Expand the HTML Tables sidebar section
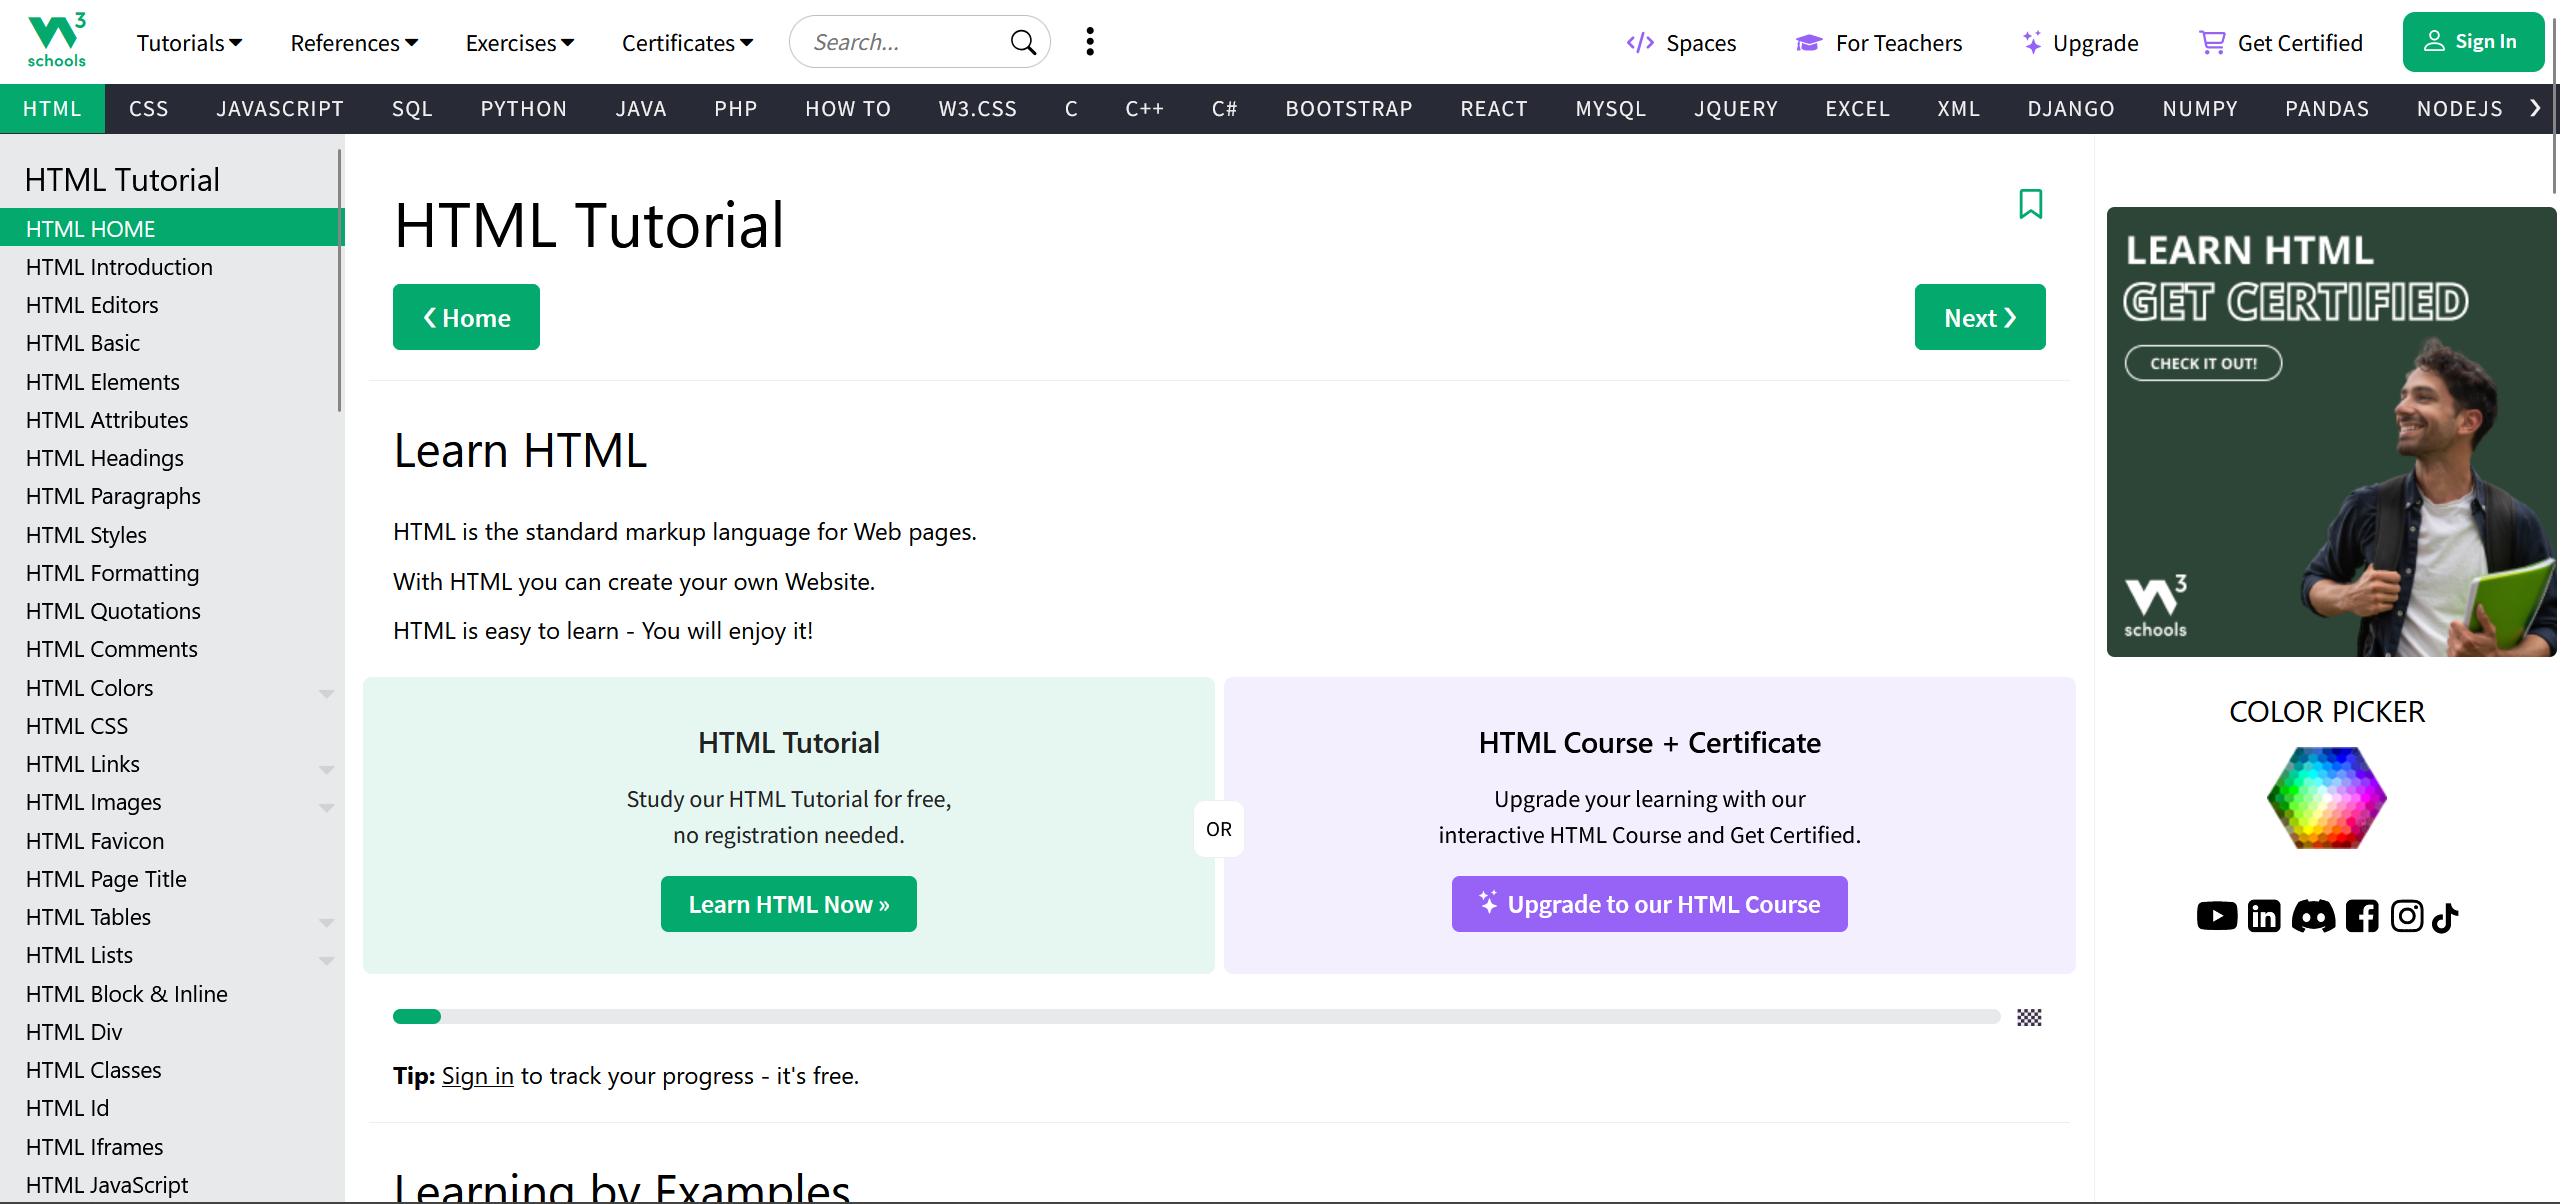The image size is (2560, 1204). click(x=326, y=922)
